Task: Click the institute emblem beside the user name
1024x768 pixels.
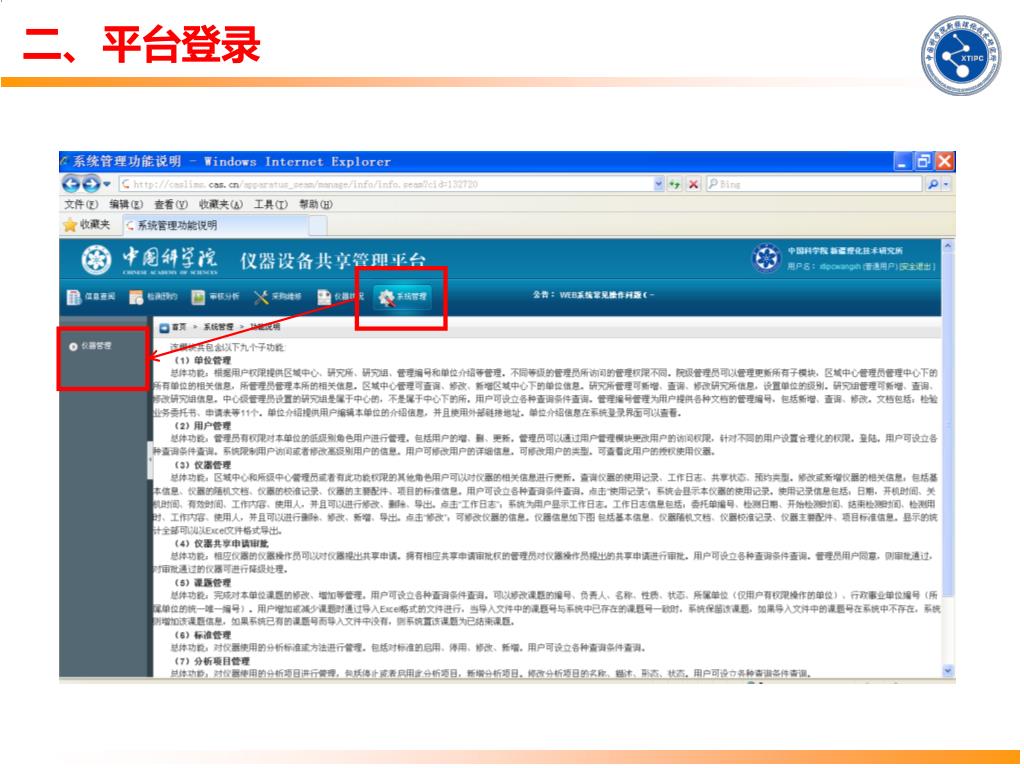Action: coord(765,258)
